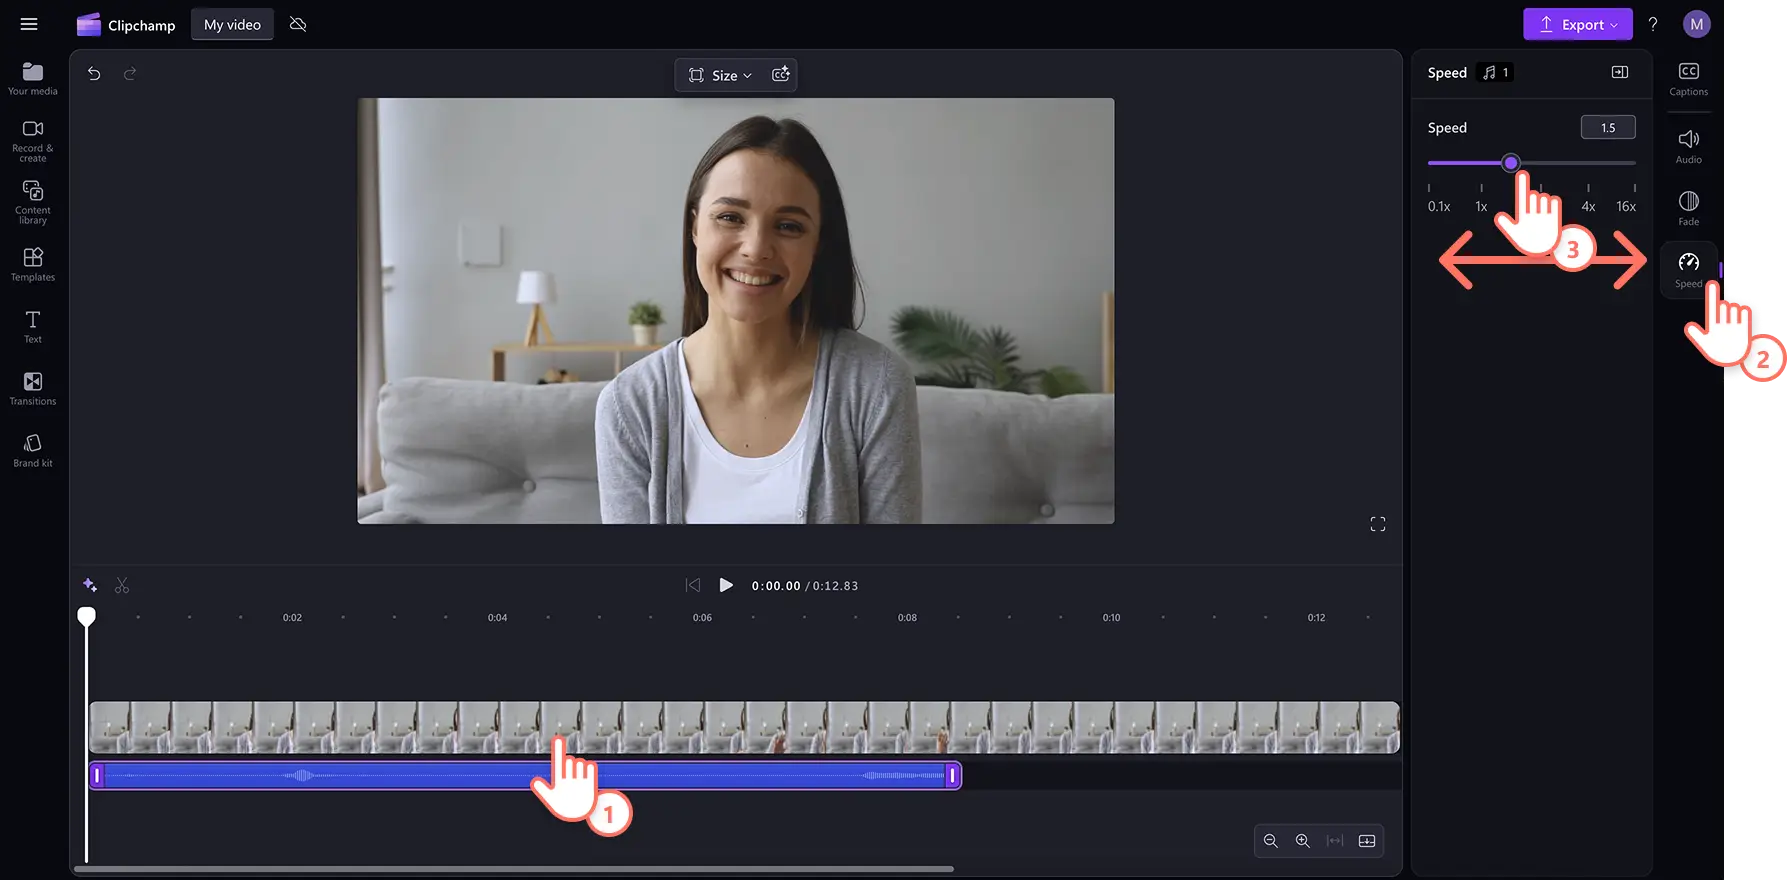Open the Fade panel icon

pos(1689,209)
